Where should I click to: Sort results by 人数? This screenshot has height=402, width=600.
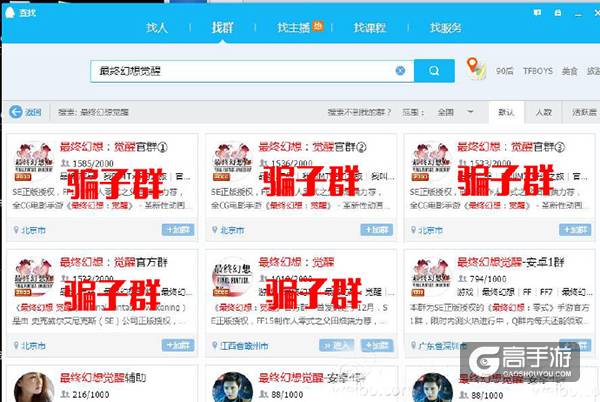[543, 112]
